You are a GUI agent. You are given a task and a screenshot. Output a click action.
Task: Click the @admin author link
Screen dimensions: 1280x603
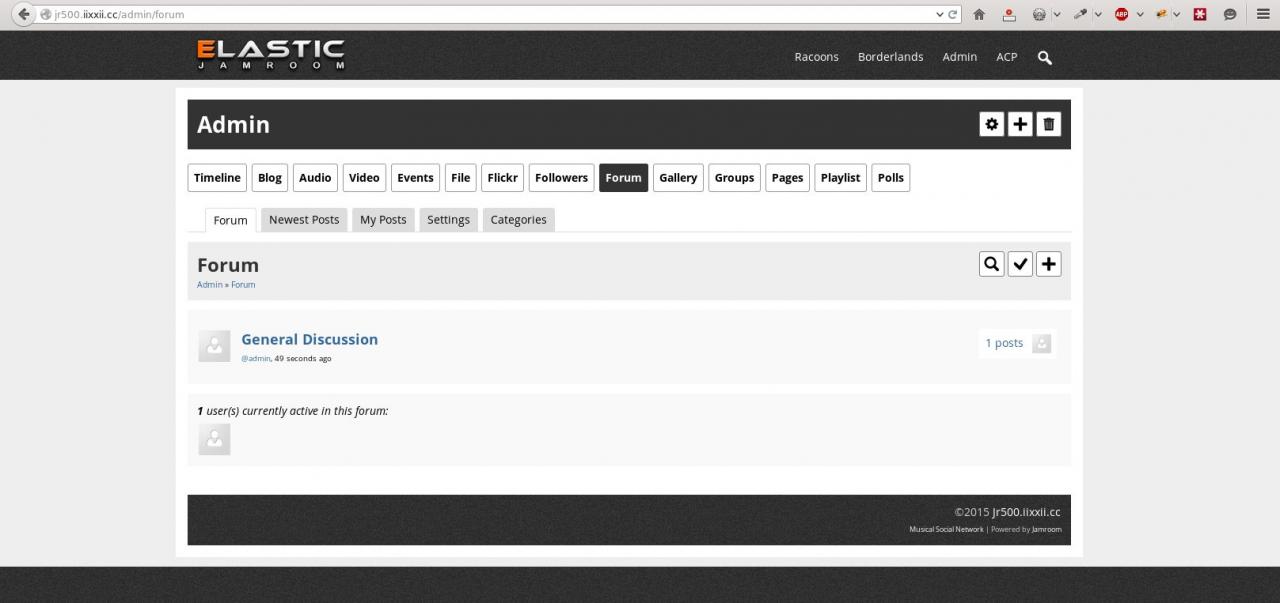(x=255, y=358)
